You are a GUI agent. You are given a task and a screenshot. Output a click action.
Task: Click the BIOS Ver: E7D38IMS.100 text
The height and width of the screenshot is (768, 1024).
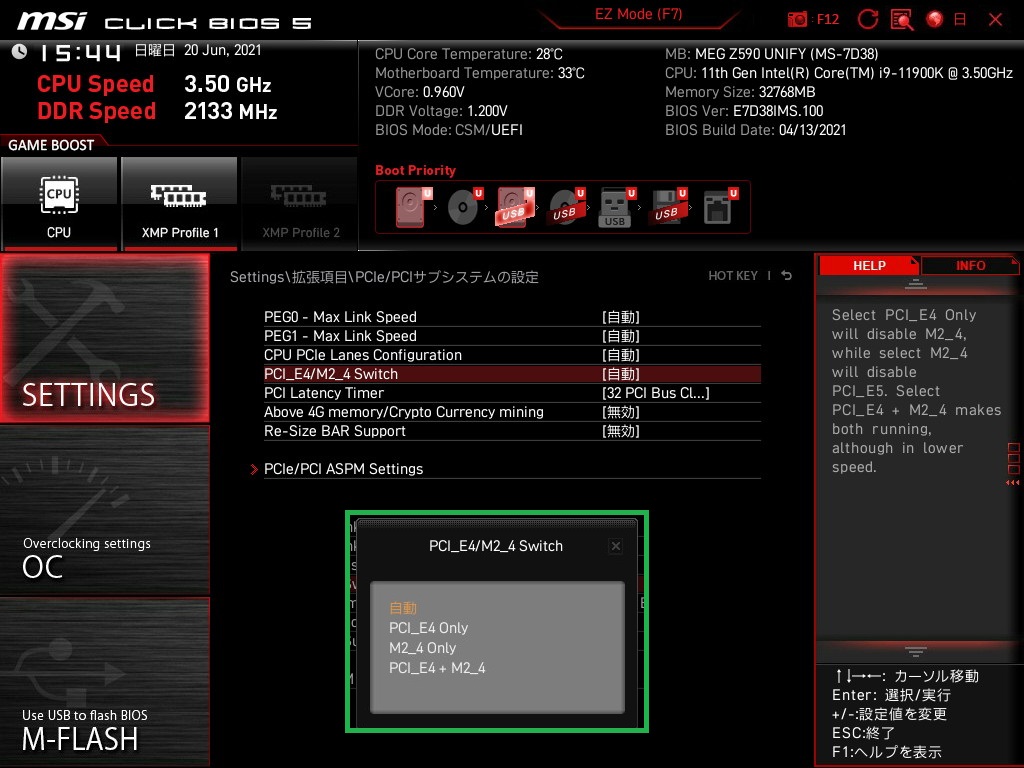(x=744, y=111)
